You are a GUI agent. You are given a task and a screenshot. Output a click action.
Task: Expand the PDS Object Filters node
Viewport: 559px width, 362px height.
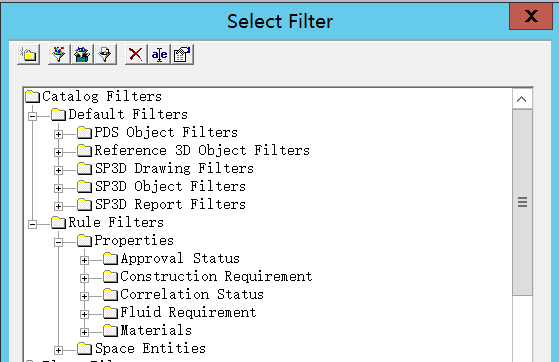(58, 134)
